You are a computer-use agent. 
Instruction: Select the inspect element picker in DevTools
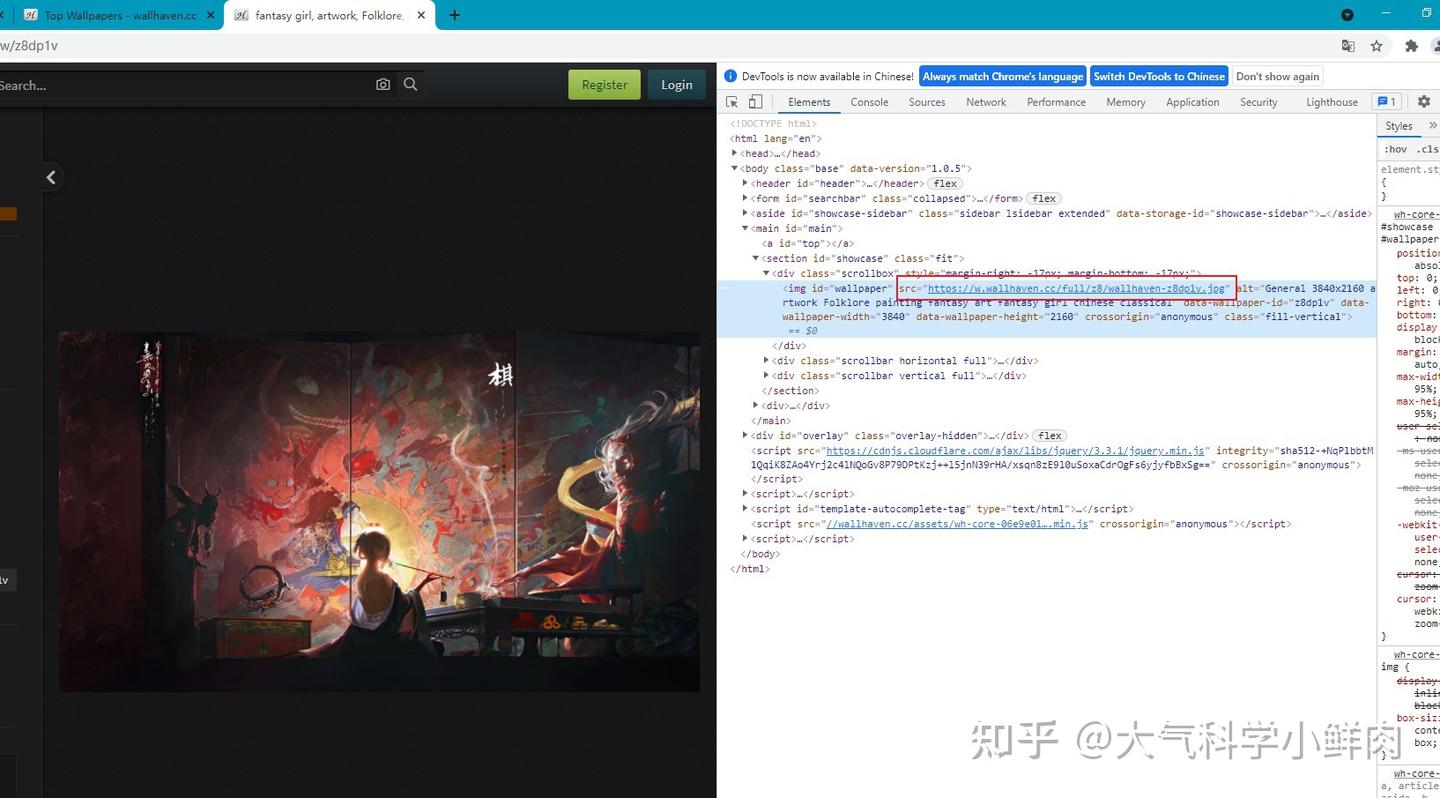(731, 101)
